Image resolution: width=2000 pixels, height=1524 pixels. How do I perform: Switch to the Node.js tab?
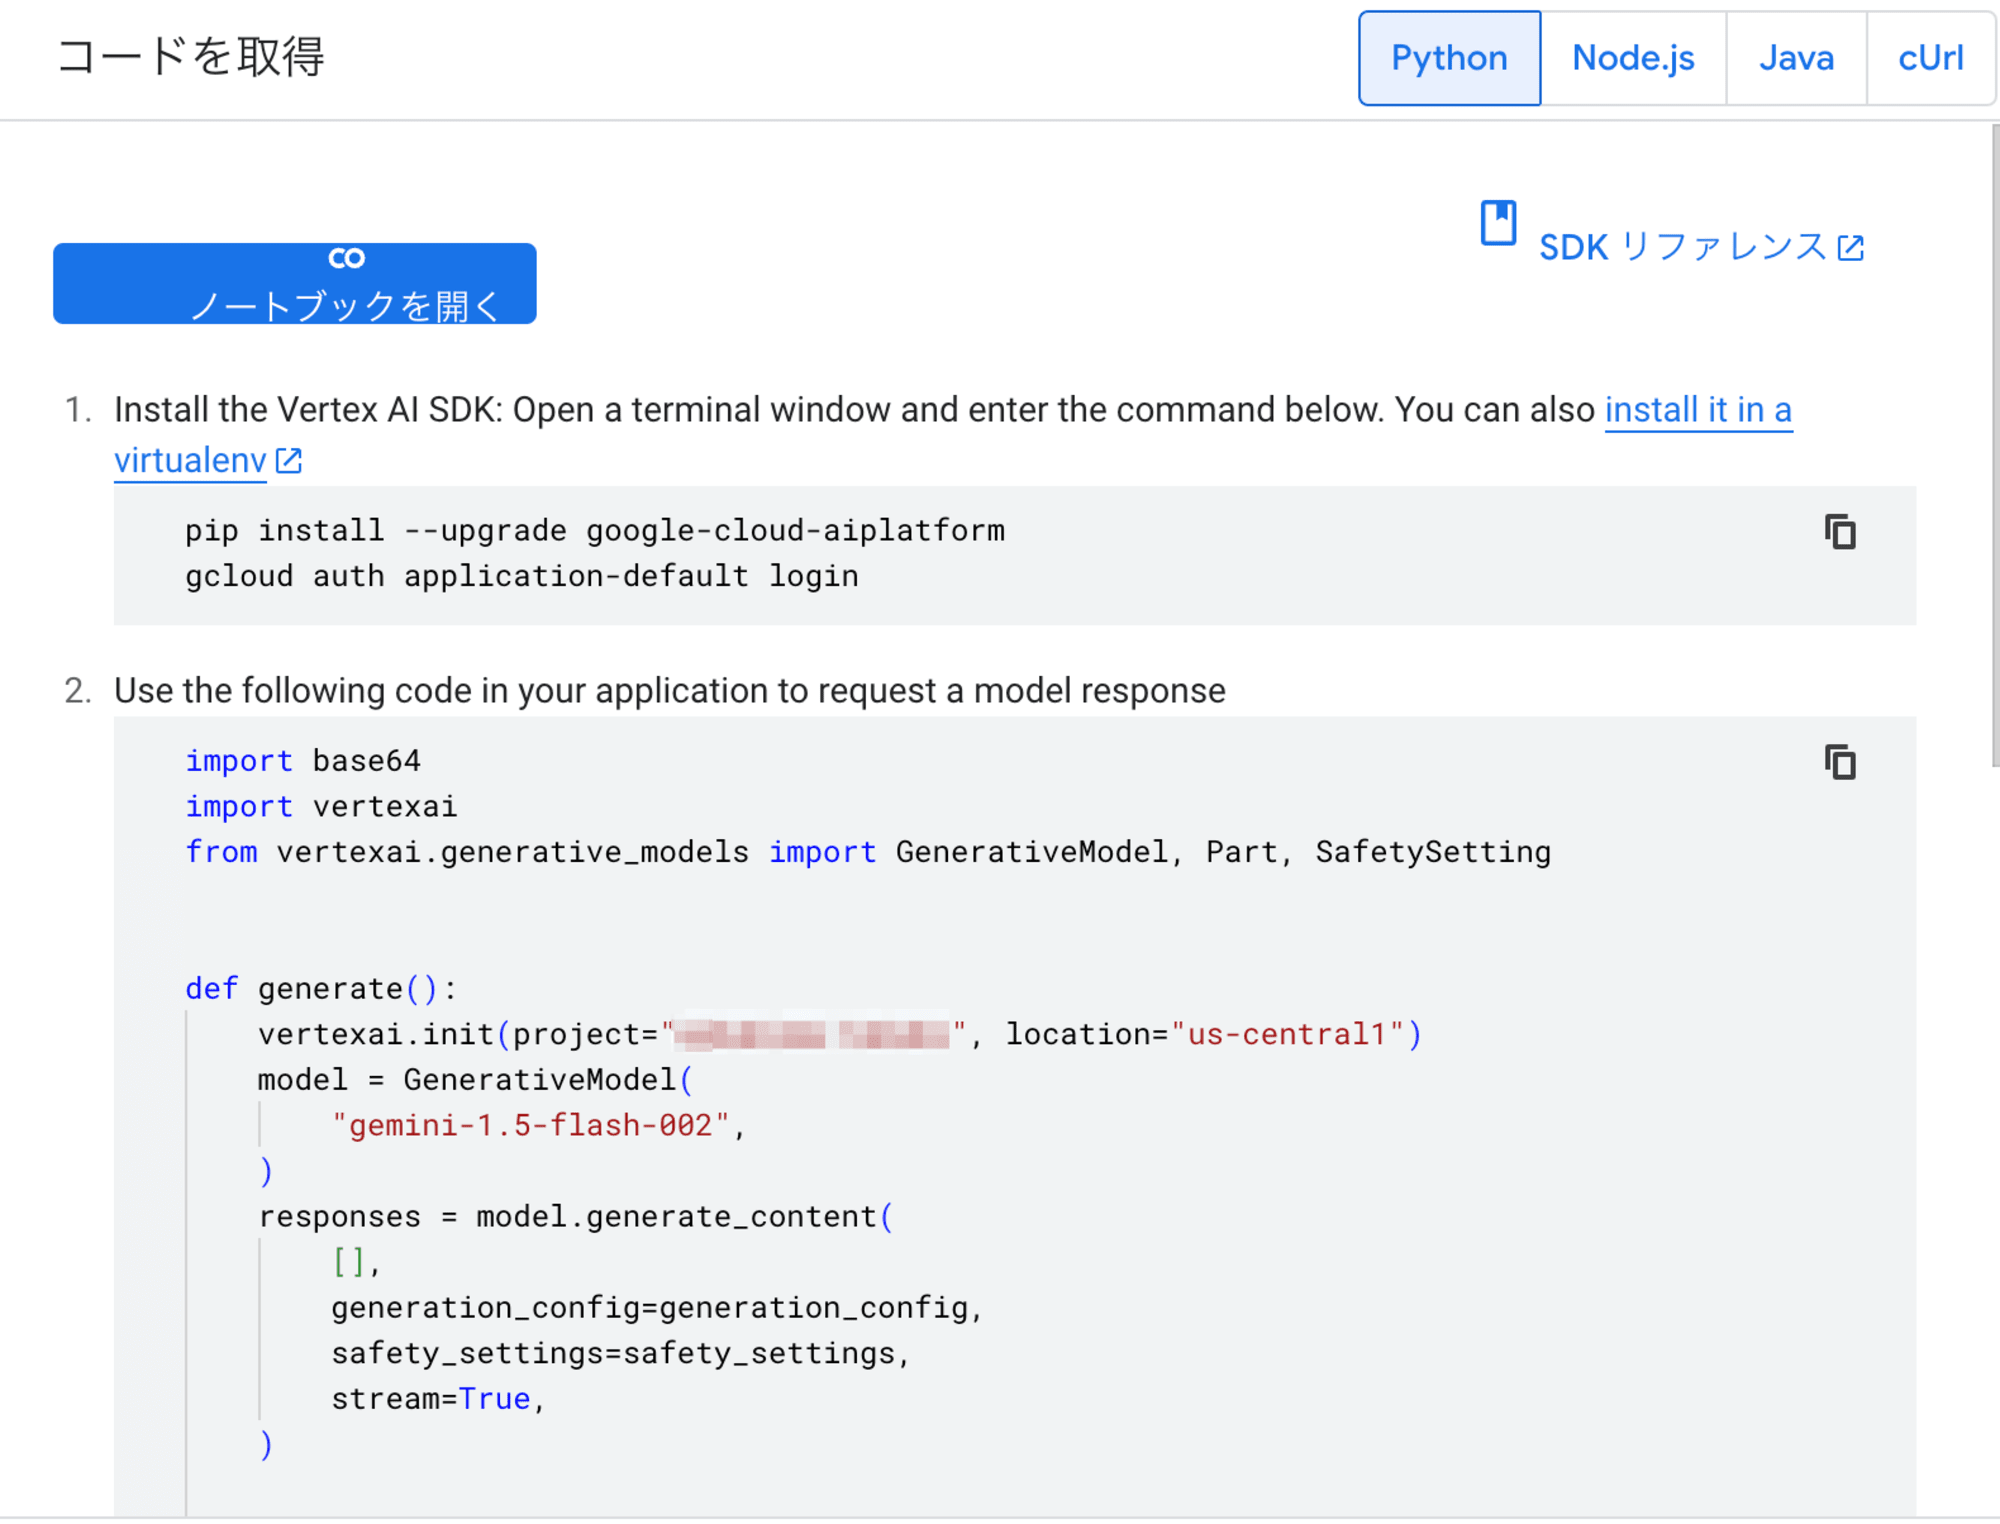tap(1633, 58)
